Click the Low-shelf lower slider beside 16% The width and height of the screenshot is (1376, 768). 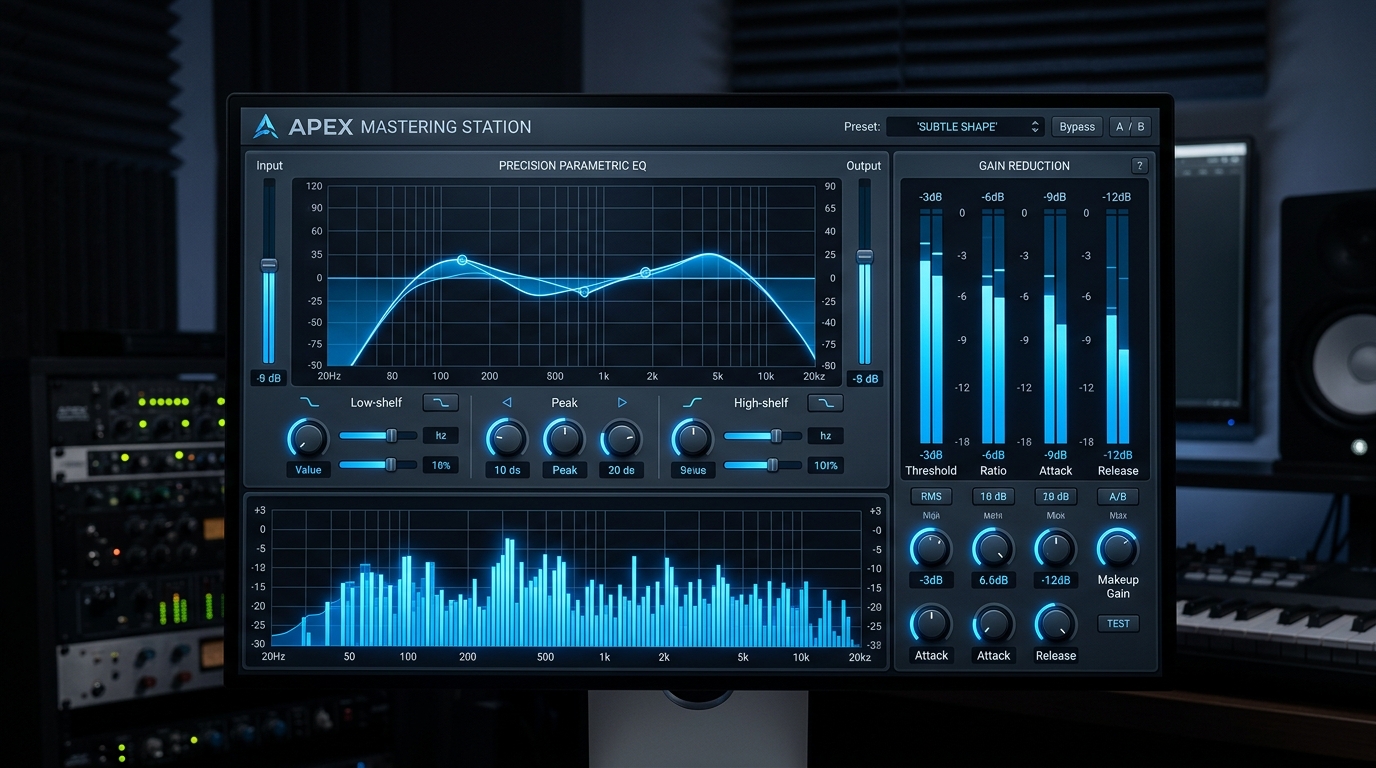coord(378,464)
